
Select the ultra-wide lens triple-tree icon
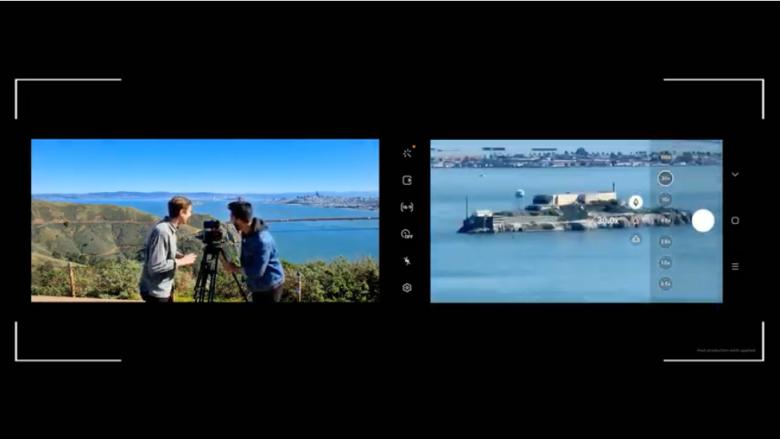click(x=636, y=240)
